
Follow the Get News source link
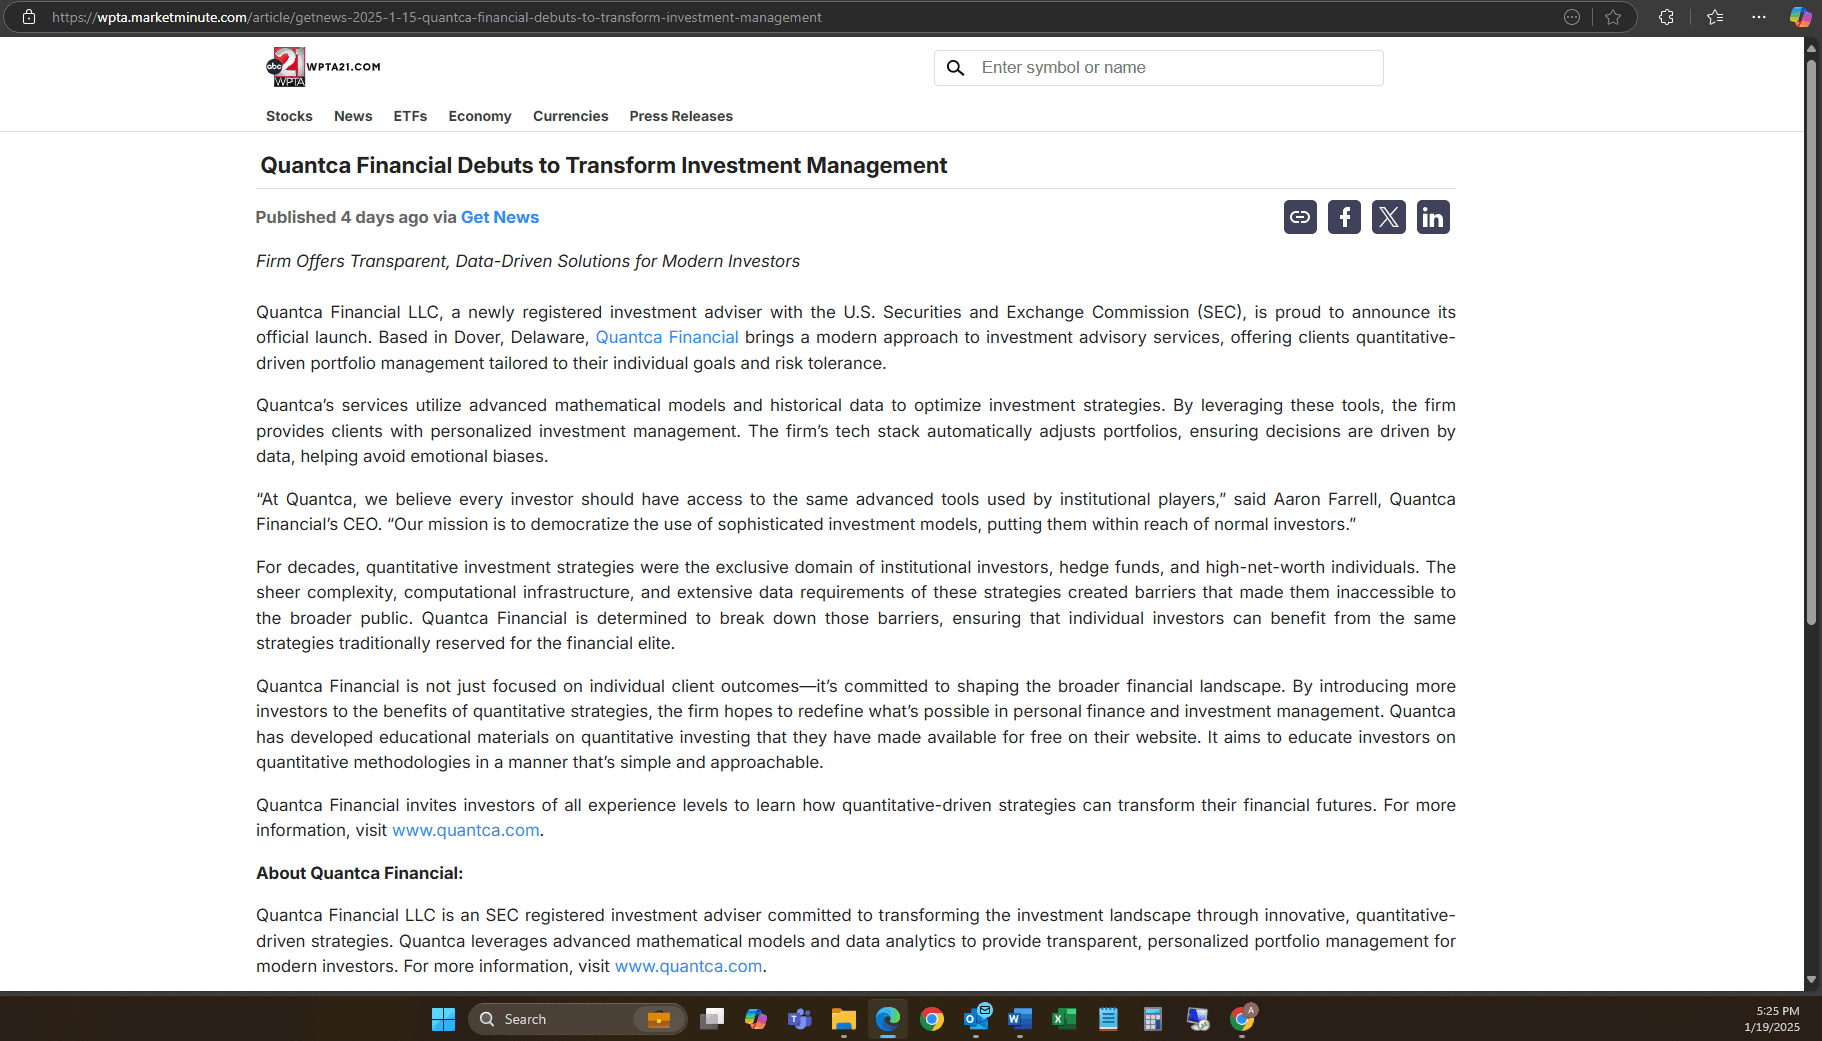coord(500,217)
